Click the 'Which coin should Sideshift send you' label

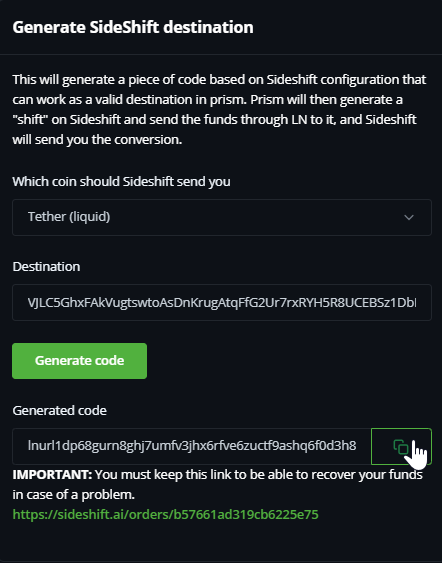(121, 181)
